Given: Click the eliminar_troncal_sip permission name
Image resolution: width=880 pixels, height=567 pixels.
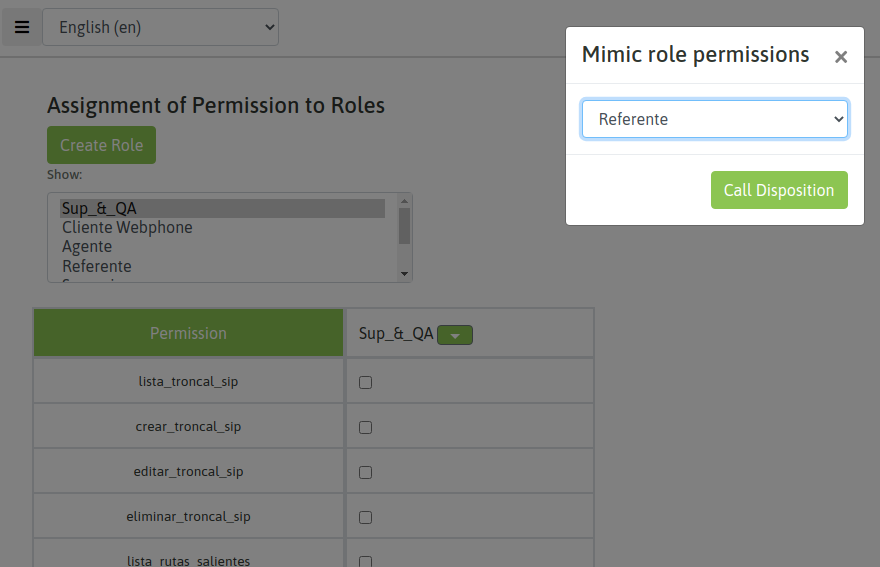Looking at the screenshot, I should (x=188, y=516).
